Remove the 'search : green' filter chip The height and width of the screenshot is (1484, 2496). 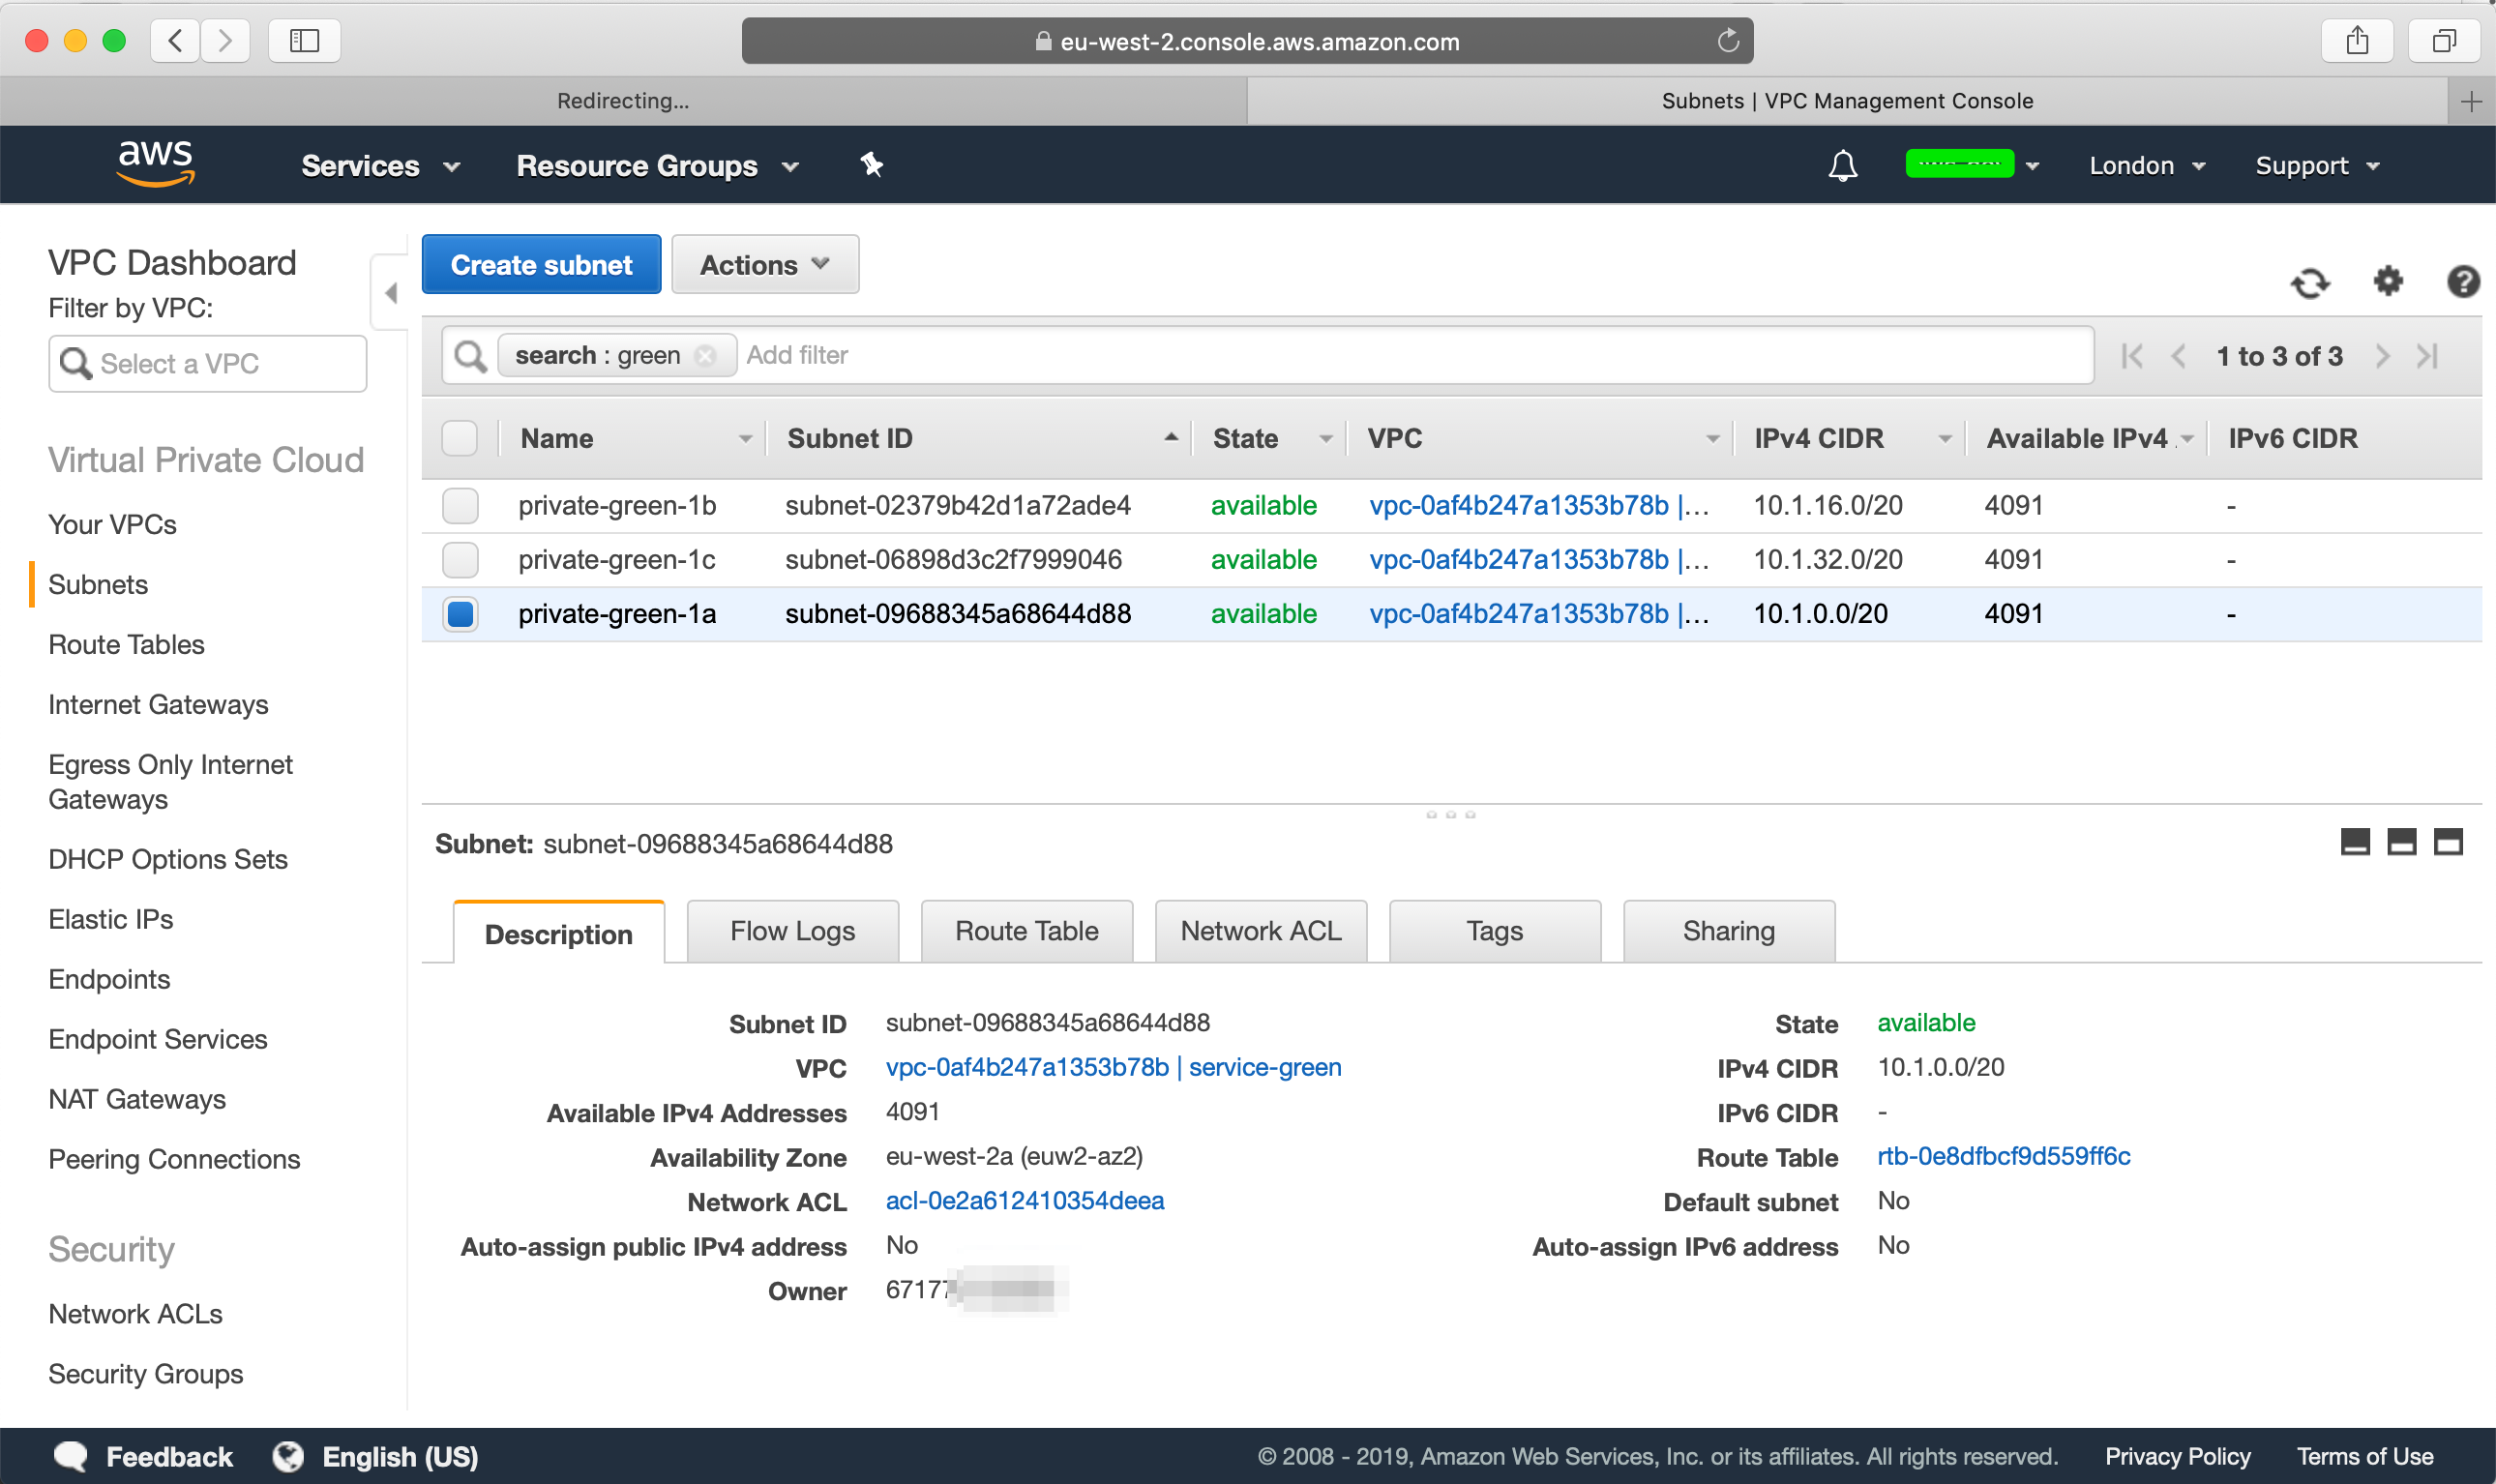tap(705, 356)
